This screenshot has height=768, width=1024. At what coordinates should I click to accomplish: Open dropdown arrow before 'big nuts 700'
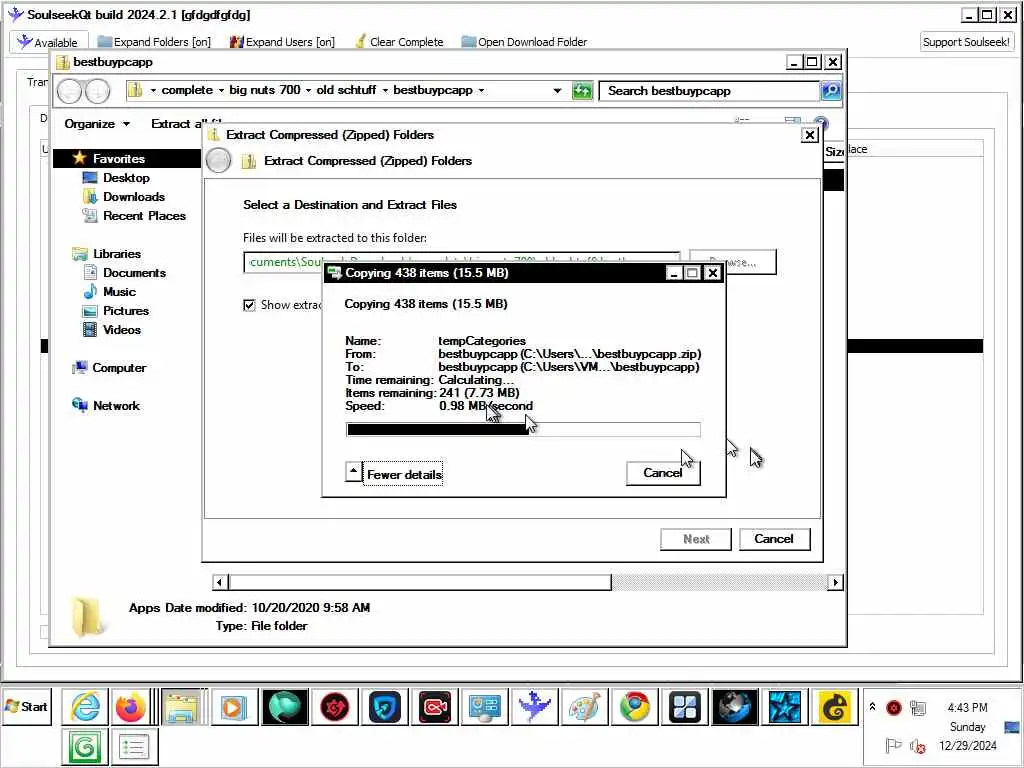click(x=221, y=90)
